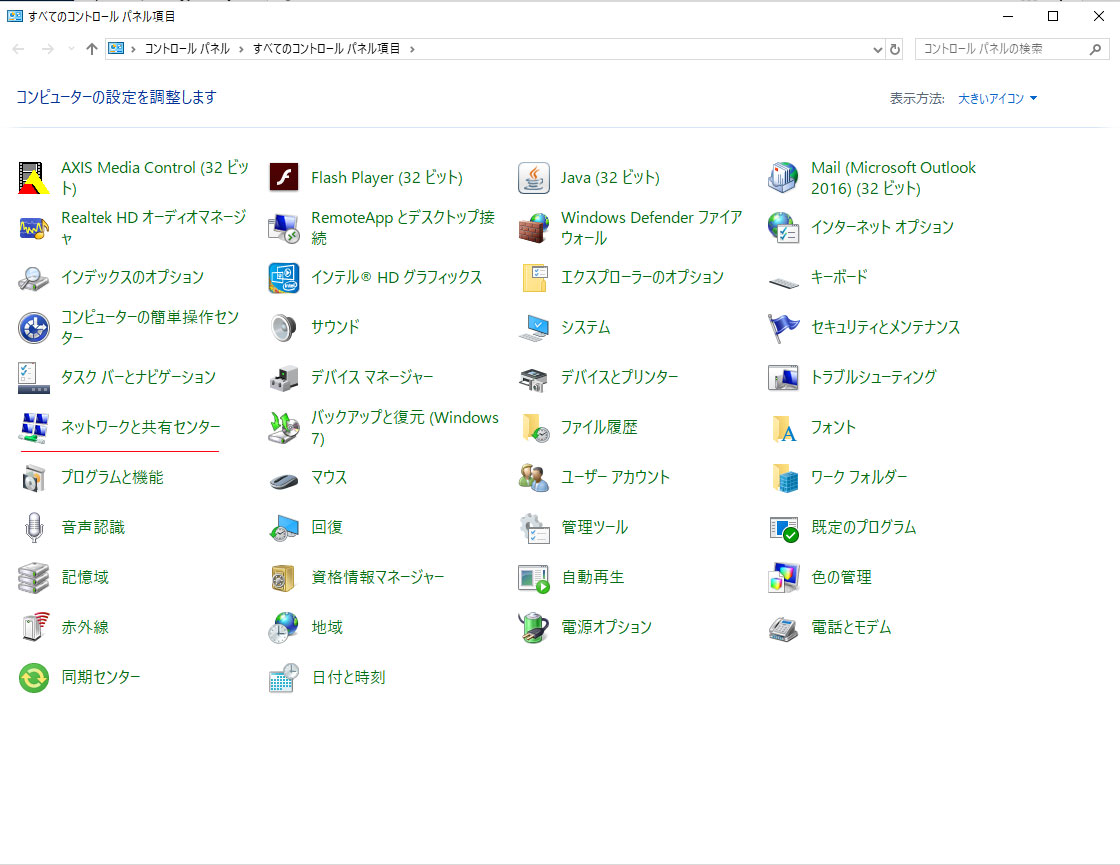Expand chevron after すべてのコントロール パネル項目 breadcrumb
Screen dimensions: 1120x865
[412, 49]
